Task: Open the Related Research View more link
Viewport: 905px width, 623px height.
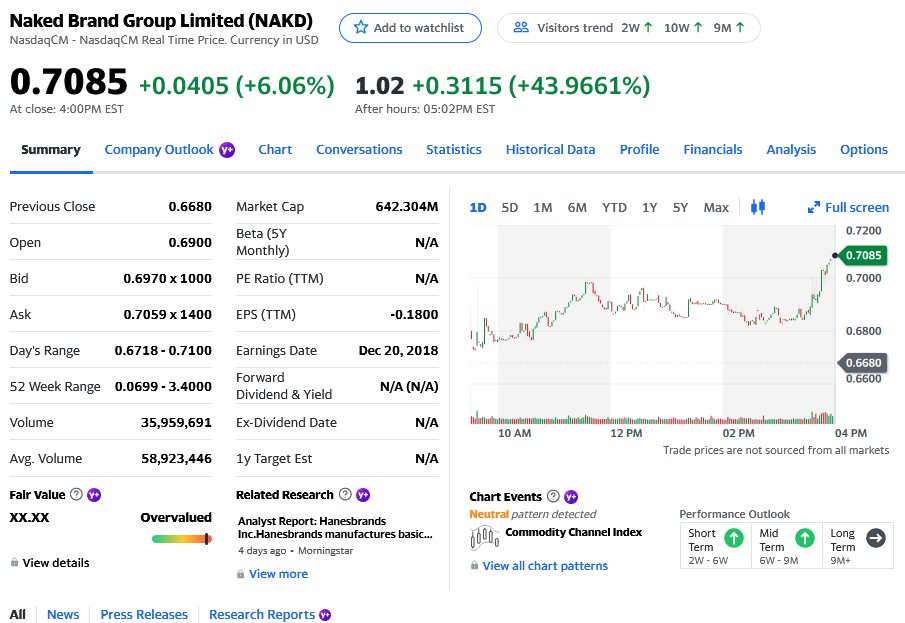Action: [278, 574]
